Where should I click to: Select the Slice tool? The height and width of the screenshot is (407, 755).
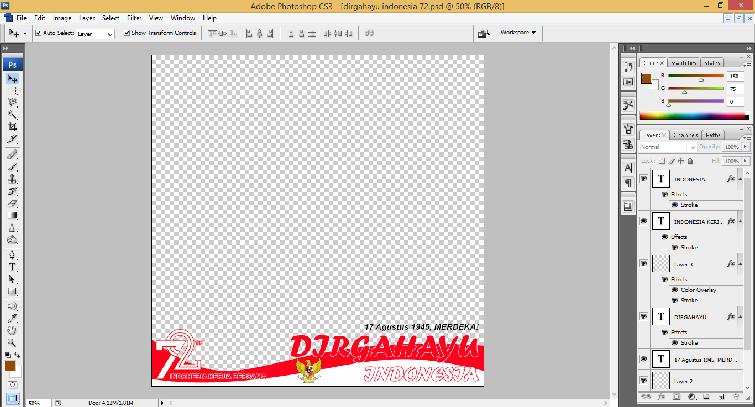point(13,139)
